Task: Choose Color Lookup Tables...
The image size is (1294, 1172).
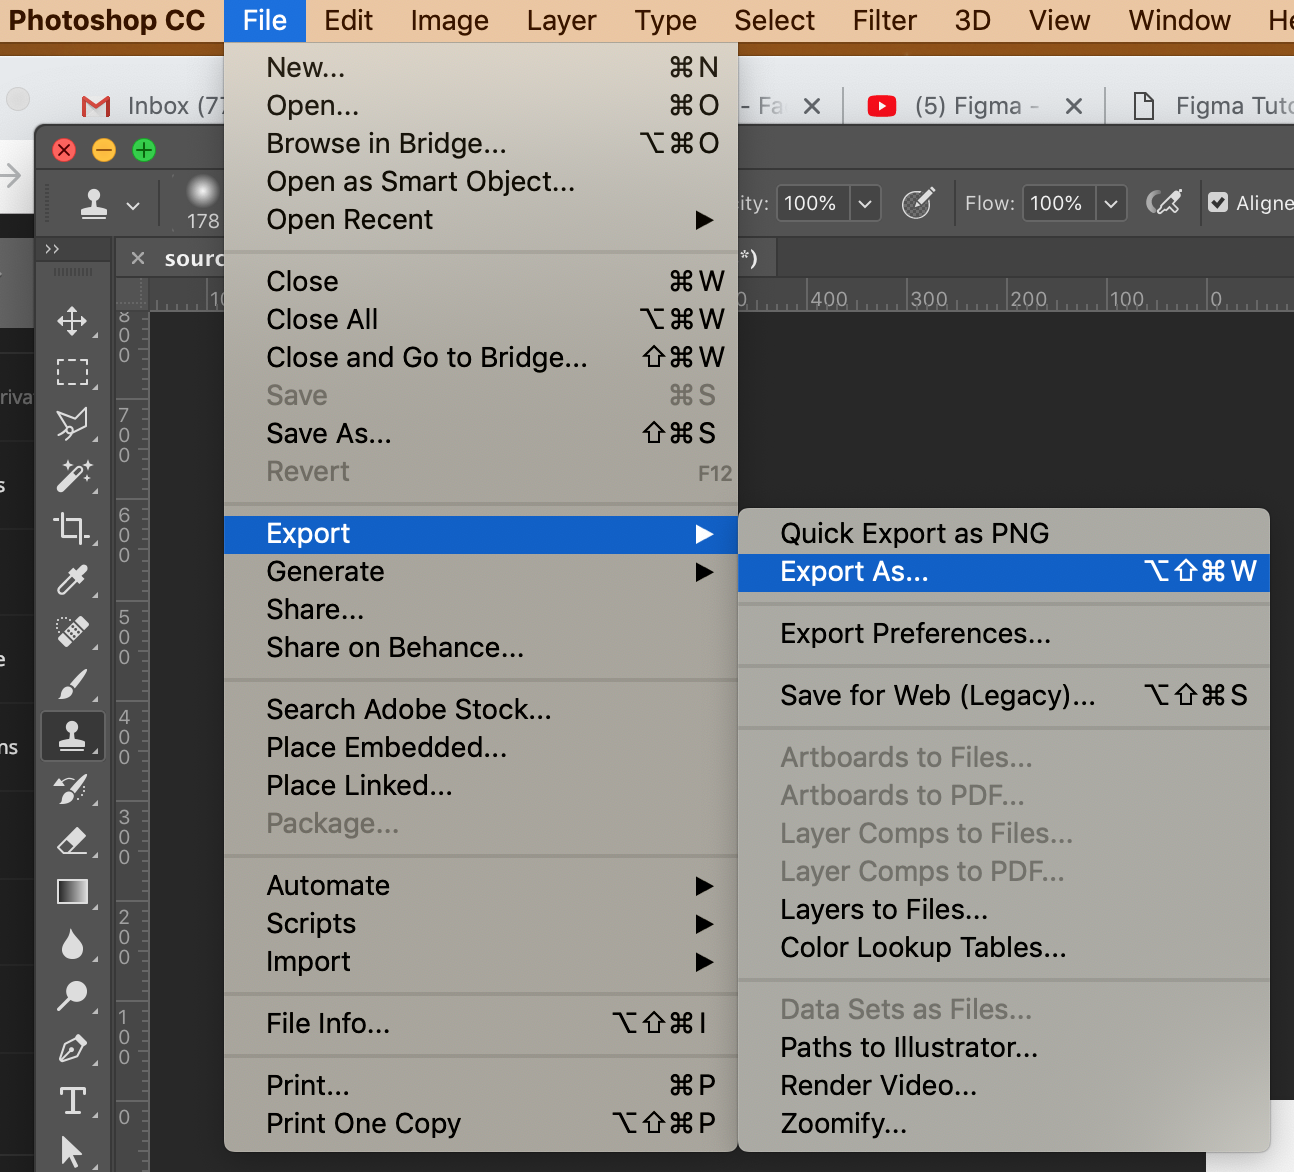Action: pos(1004,948)
